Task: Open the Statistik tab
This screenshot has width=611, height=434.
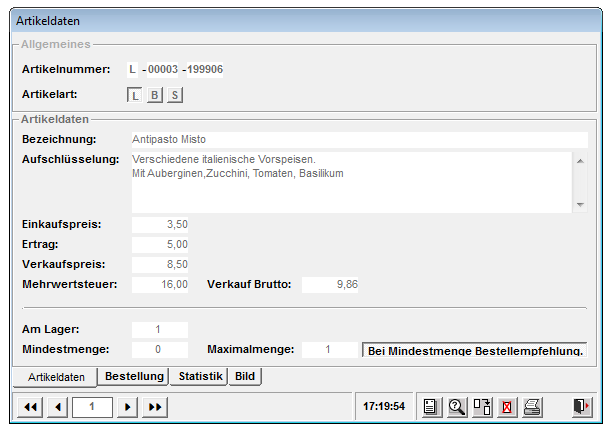Action: [200, 376]
